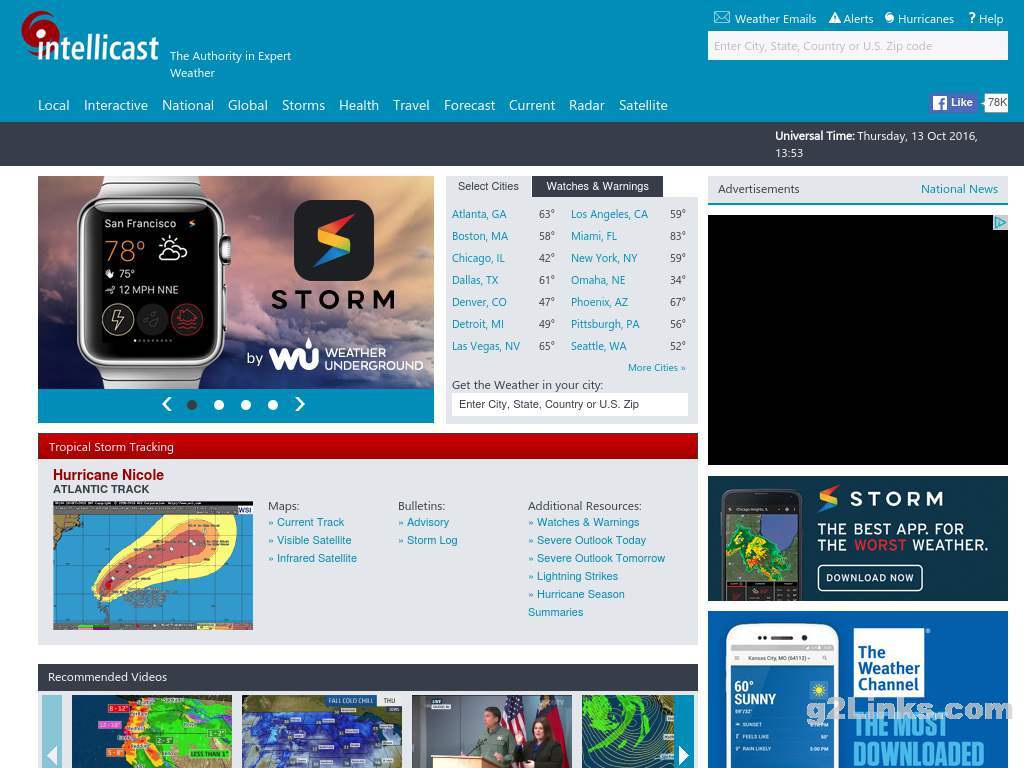Open Hurricane Season Summaries link
1024x768 pixels.
tap(576, 603)
